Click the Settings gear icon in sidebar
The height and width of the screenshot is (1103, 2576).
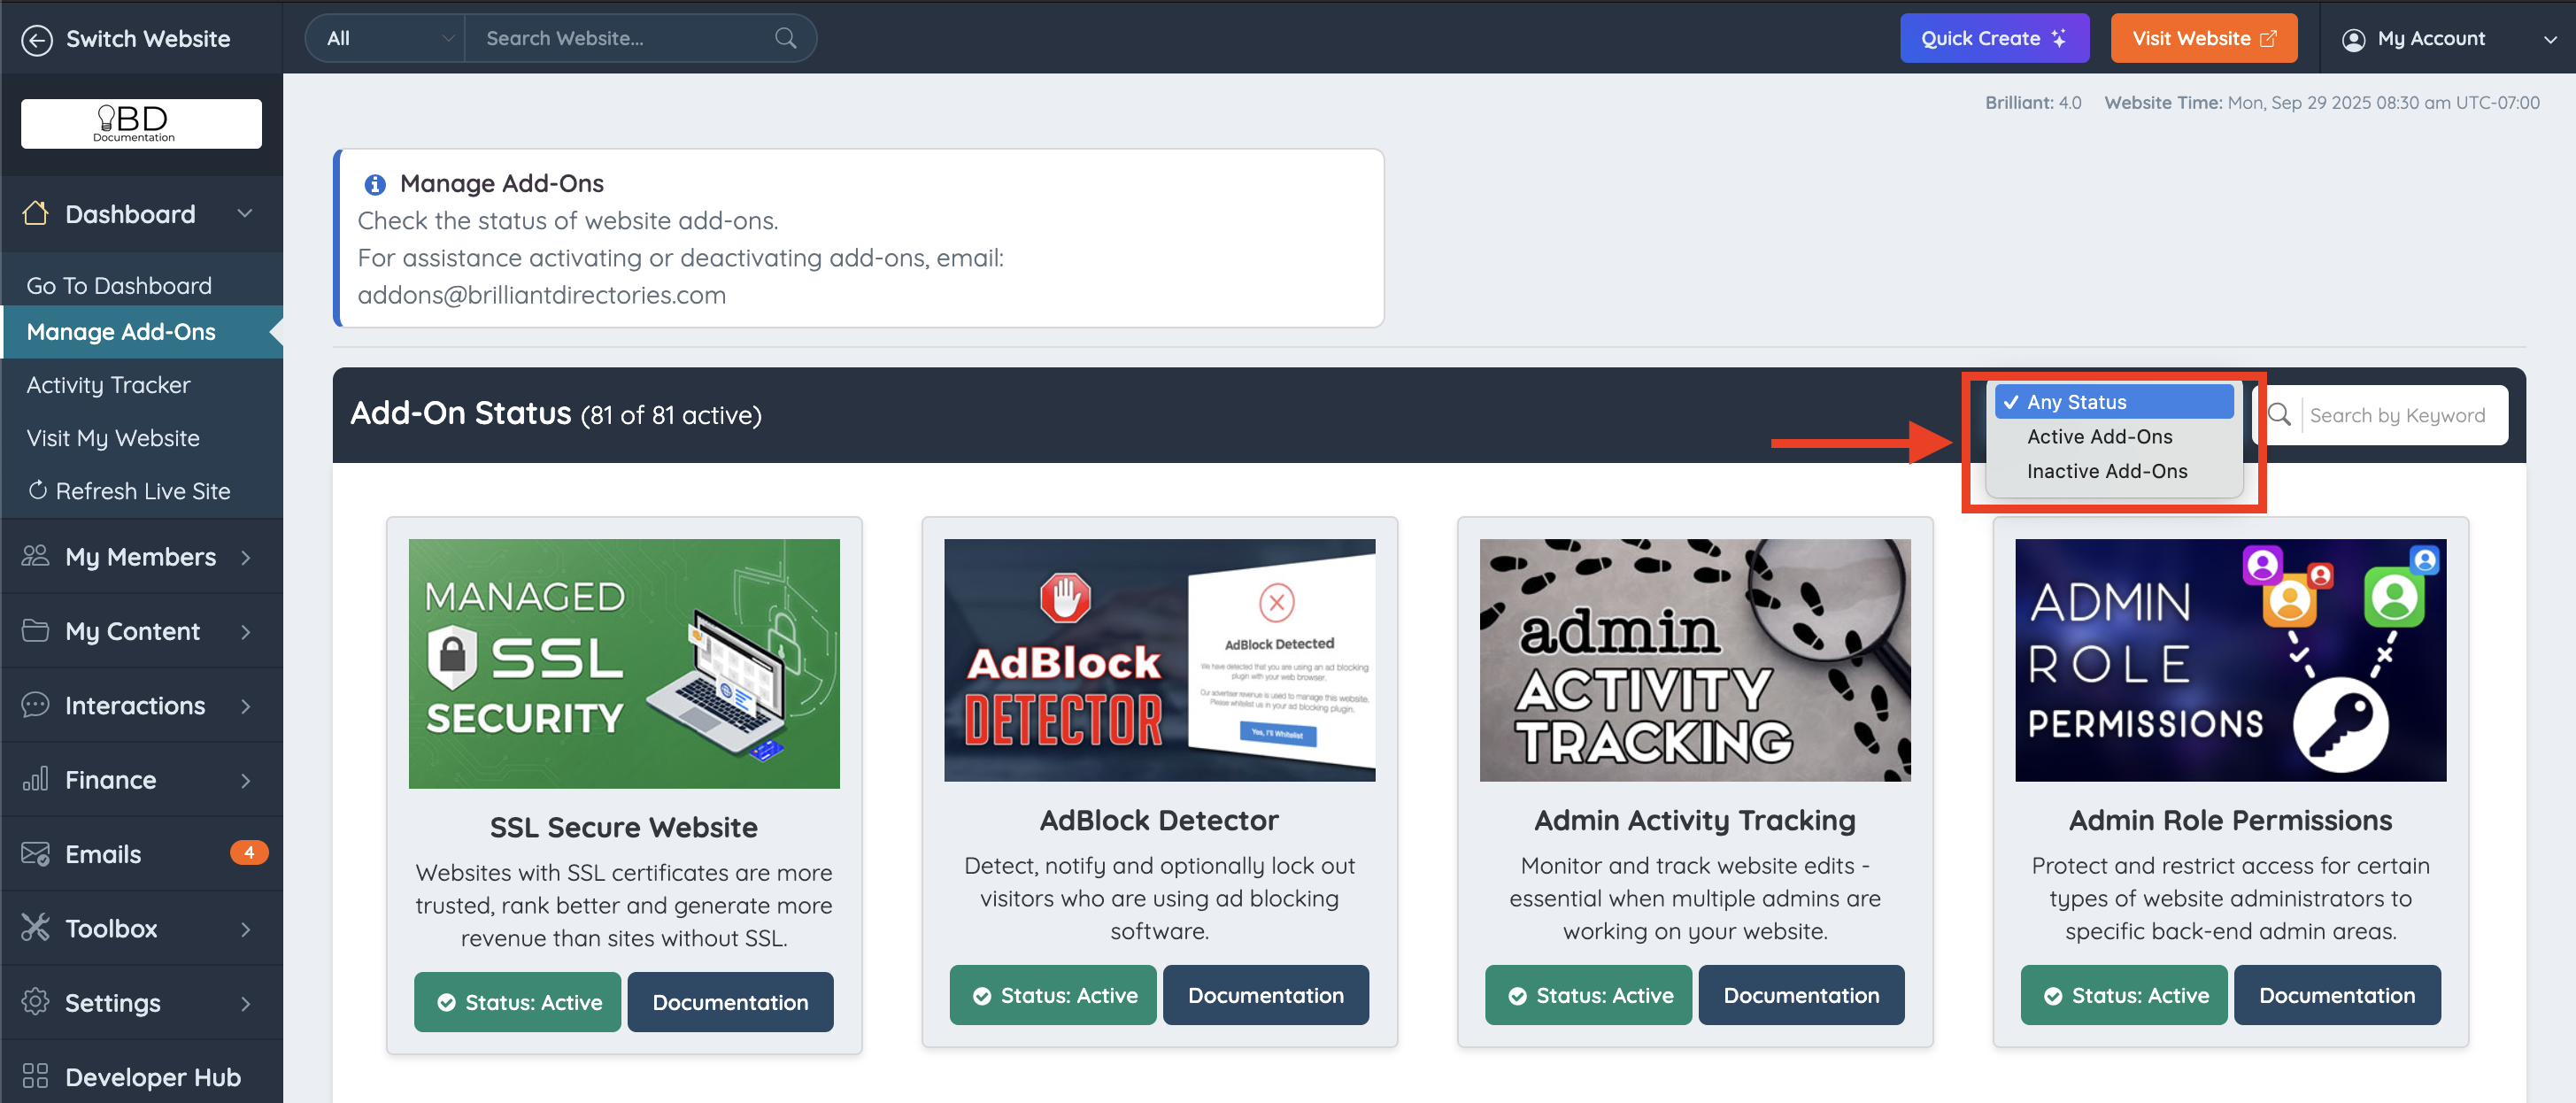tap(36, 1002)
